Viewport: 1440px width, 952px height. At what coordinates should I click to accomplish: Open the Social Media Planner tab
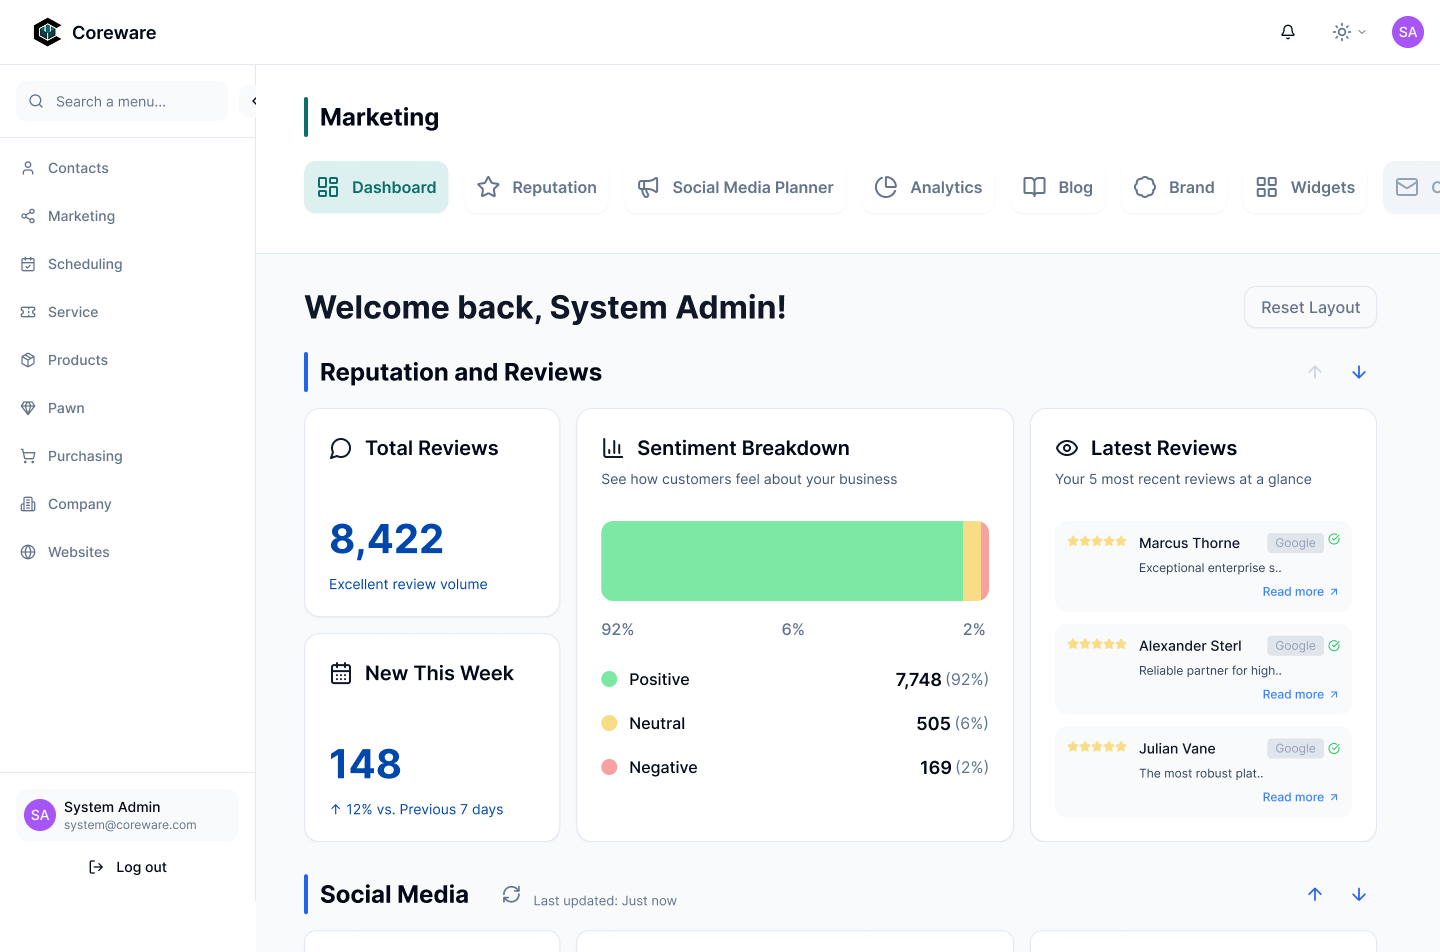(x=735, y=187)
